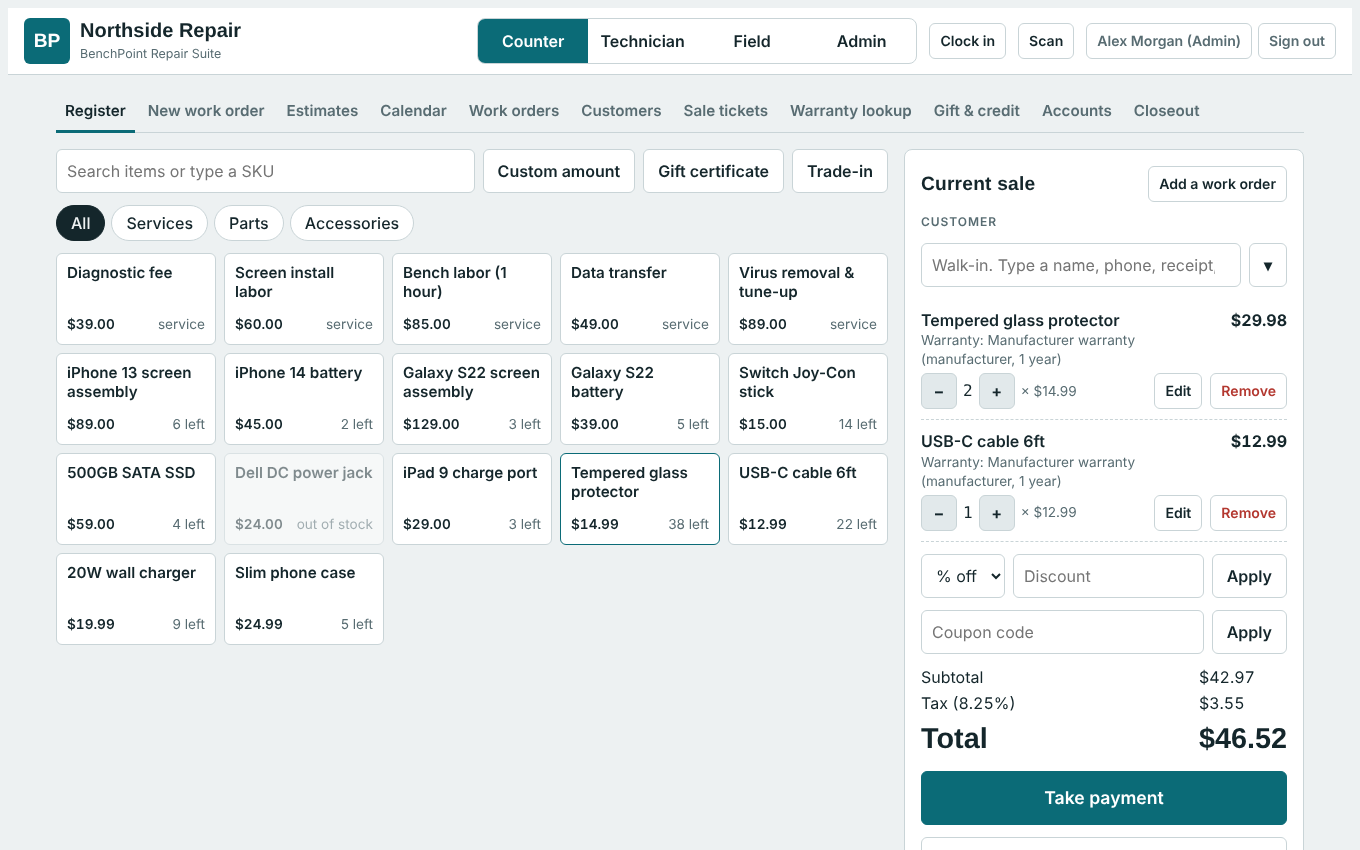This screenshot has width=1360, height=850.
Task: Open Alex Morgan (Admin) account button
Action: [x=1169, y=41]
